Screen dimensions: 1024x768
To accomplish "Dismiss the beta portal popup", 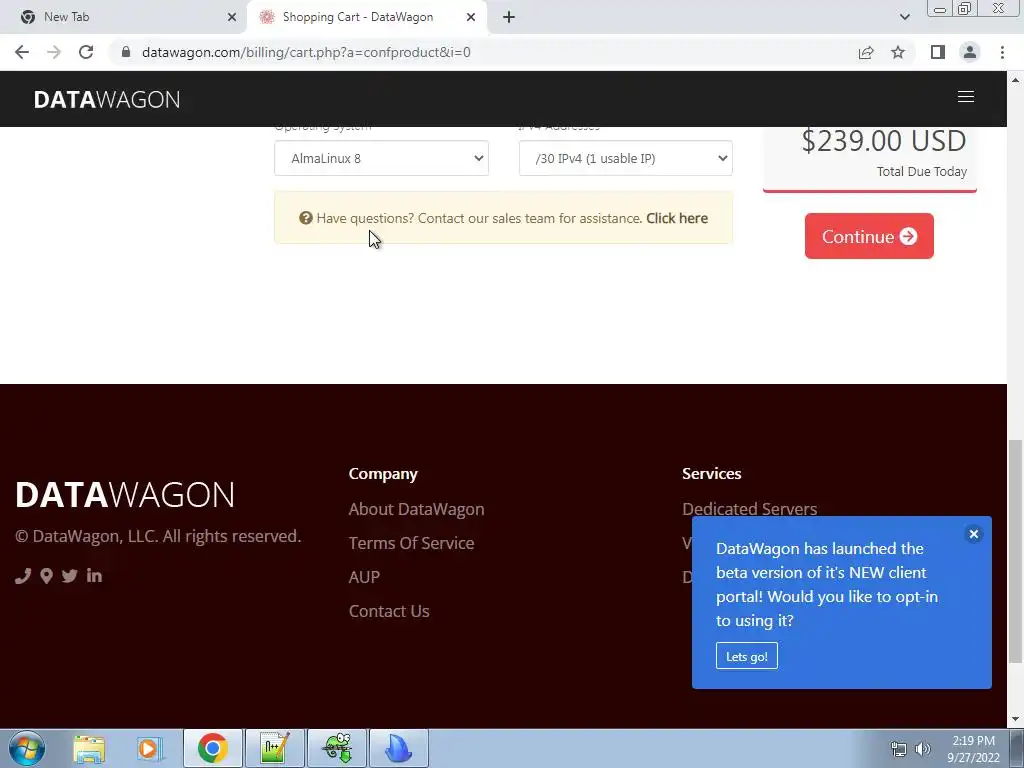I will click(973, 534).
